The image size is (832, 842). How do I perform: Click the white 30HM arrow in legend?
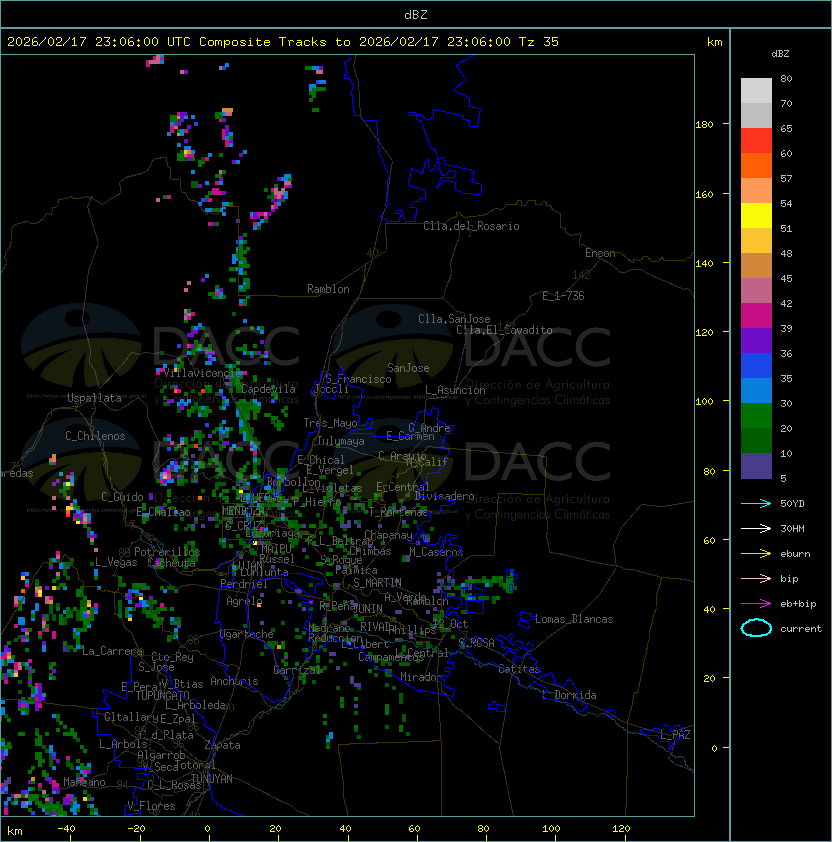(x=756, y=528)
